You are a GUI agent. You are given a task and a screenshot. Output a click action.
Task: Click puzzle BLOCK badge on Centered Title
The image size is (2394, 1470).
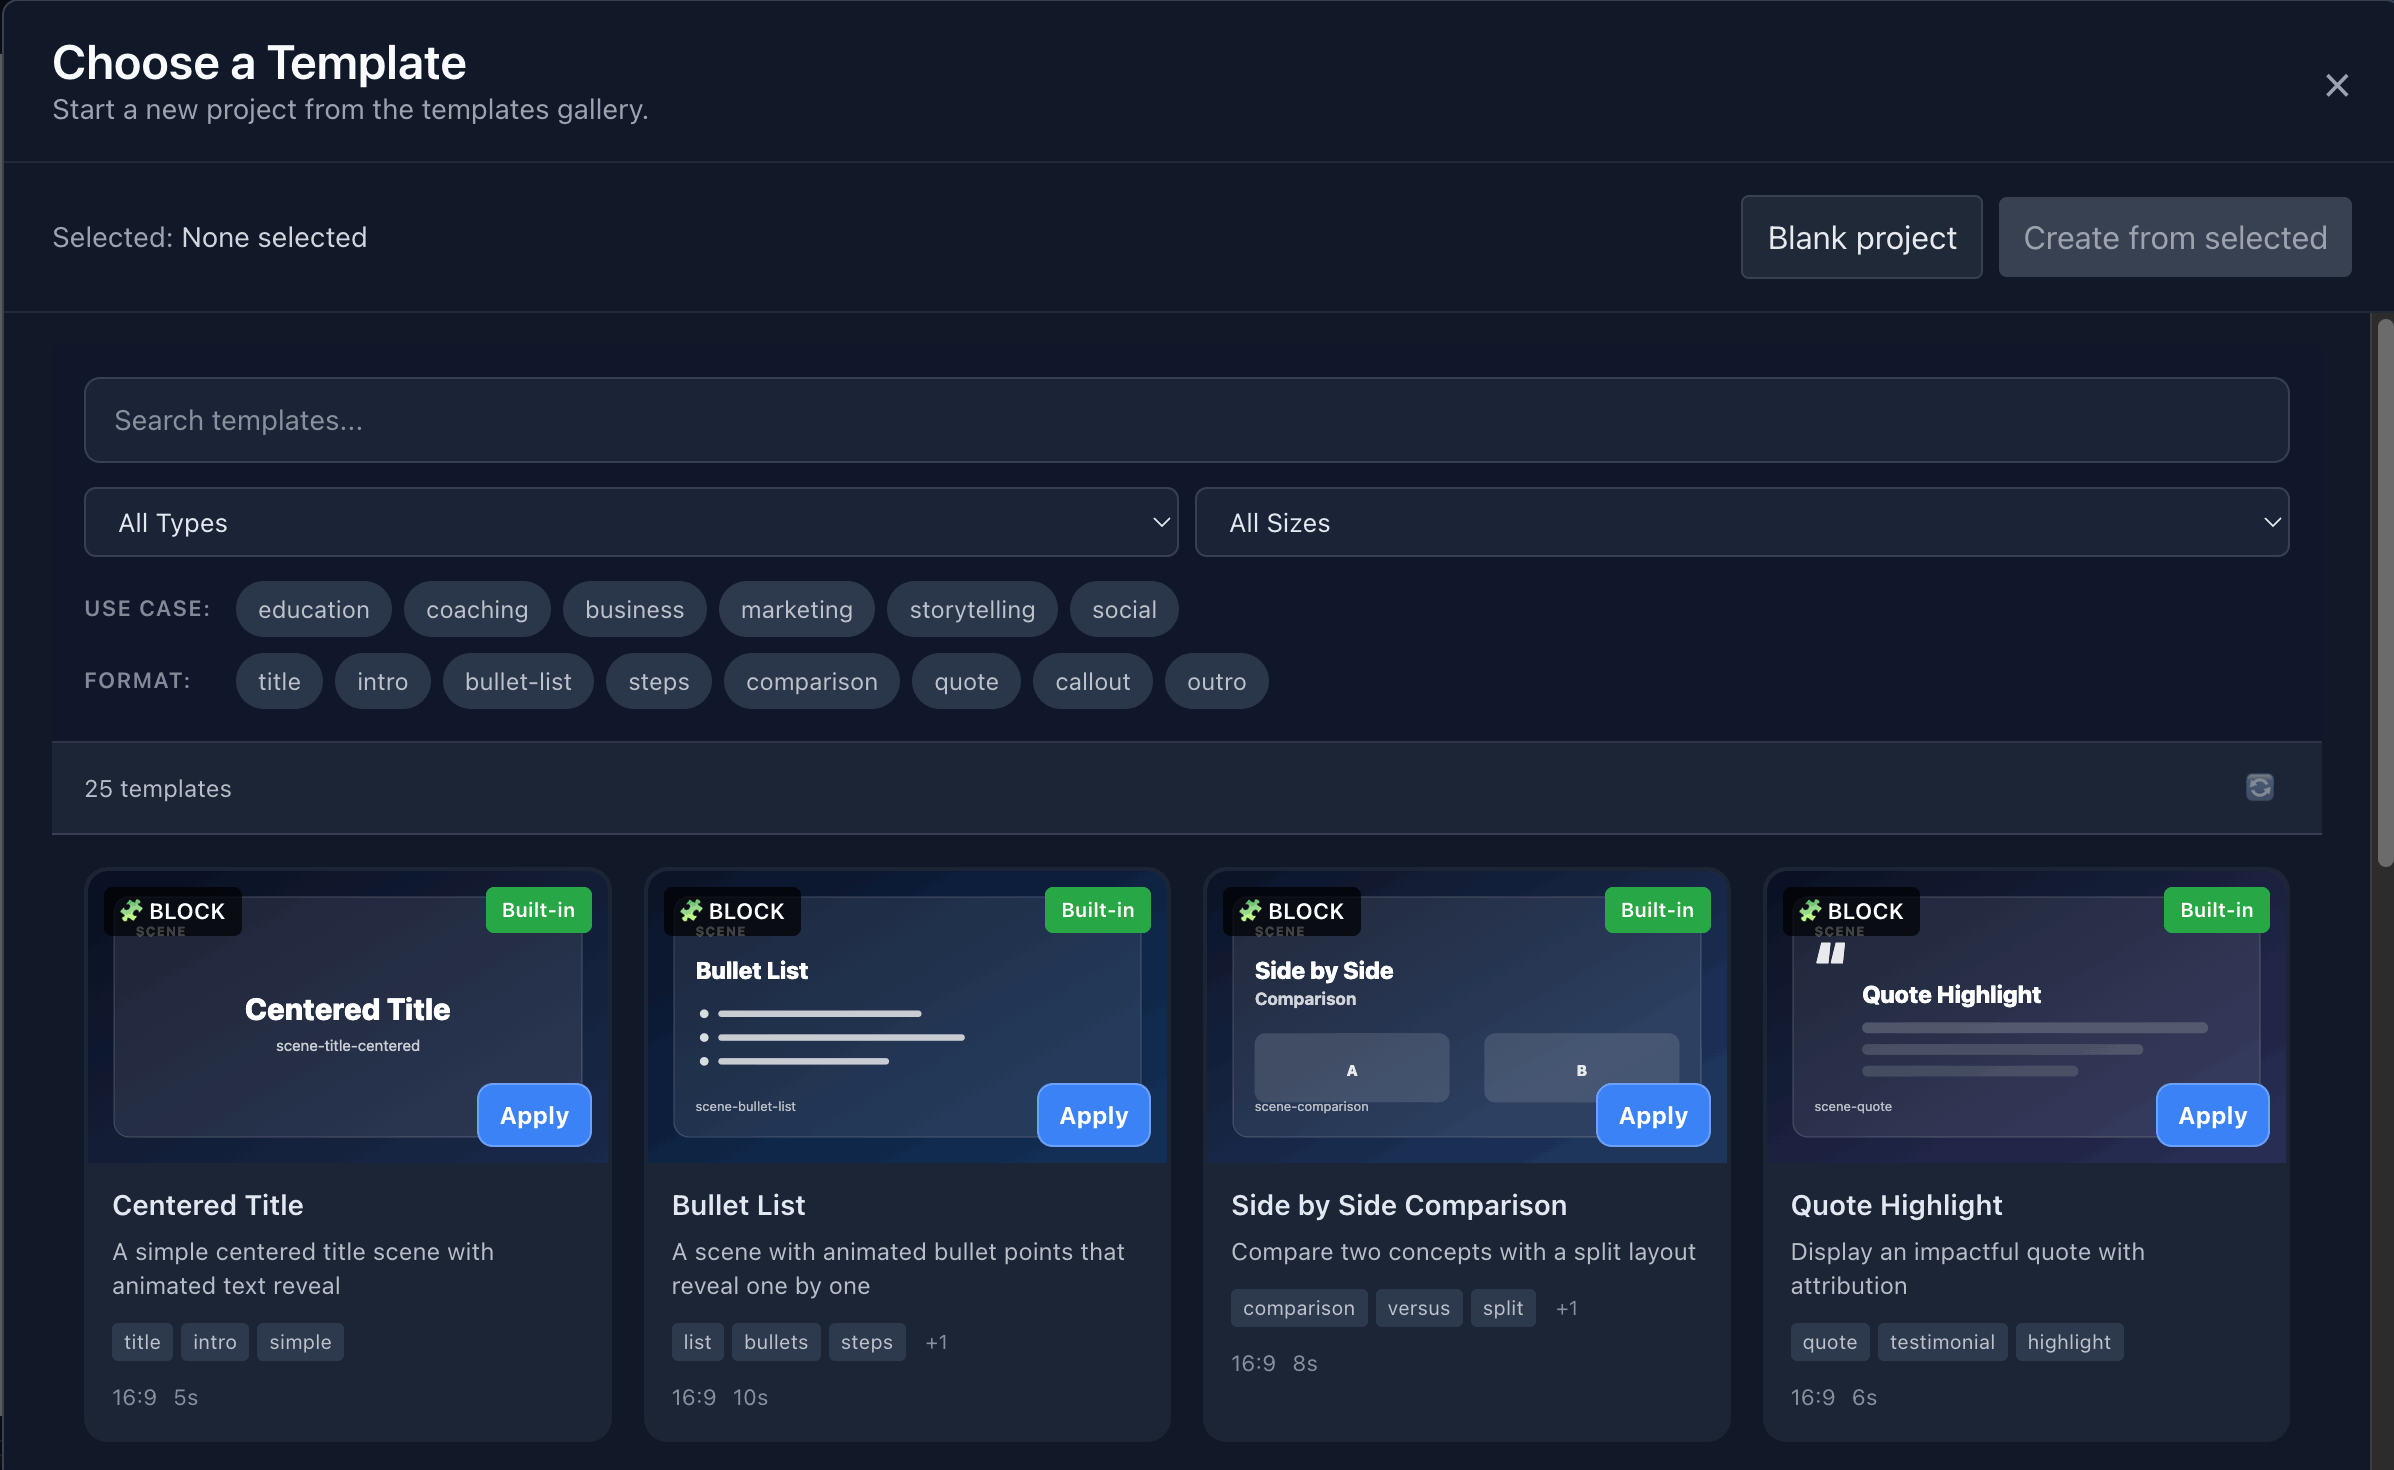point(173,911)
